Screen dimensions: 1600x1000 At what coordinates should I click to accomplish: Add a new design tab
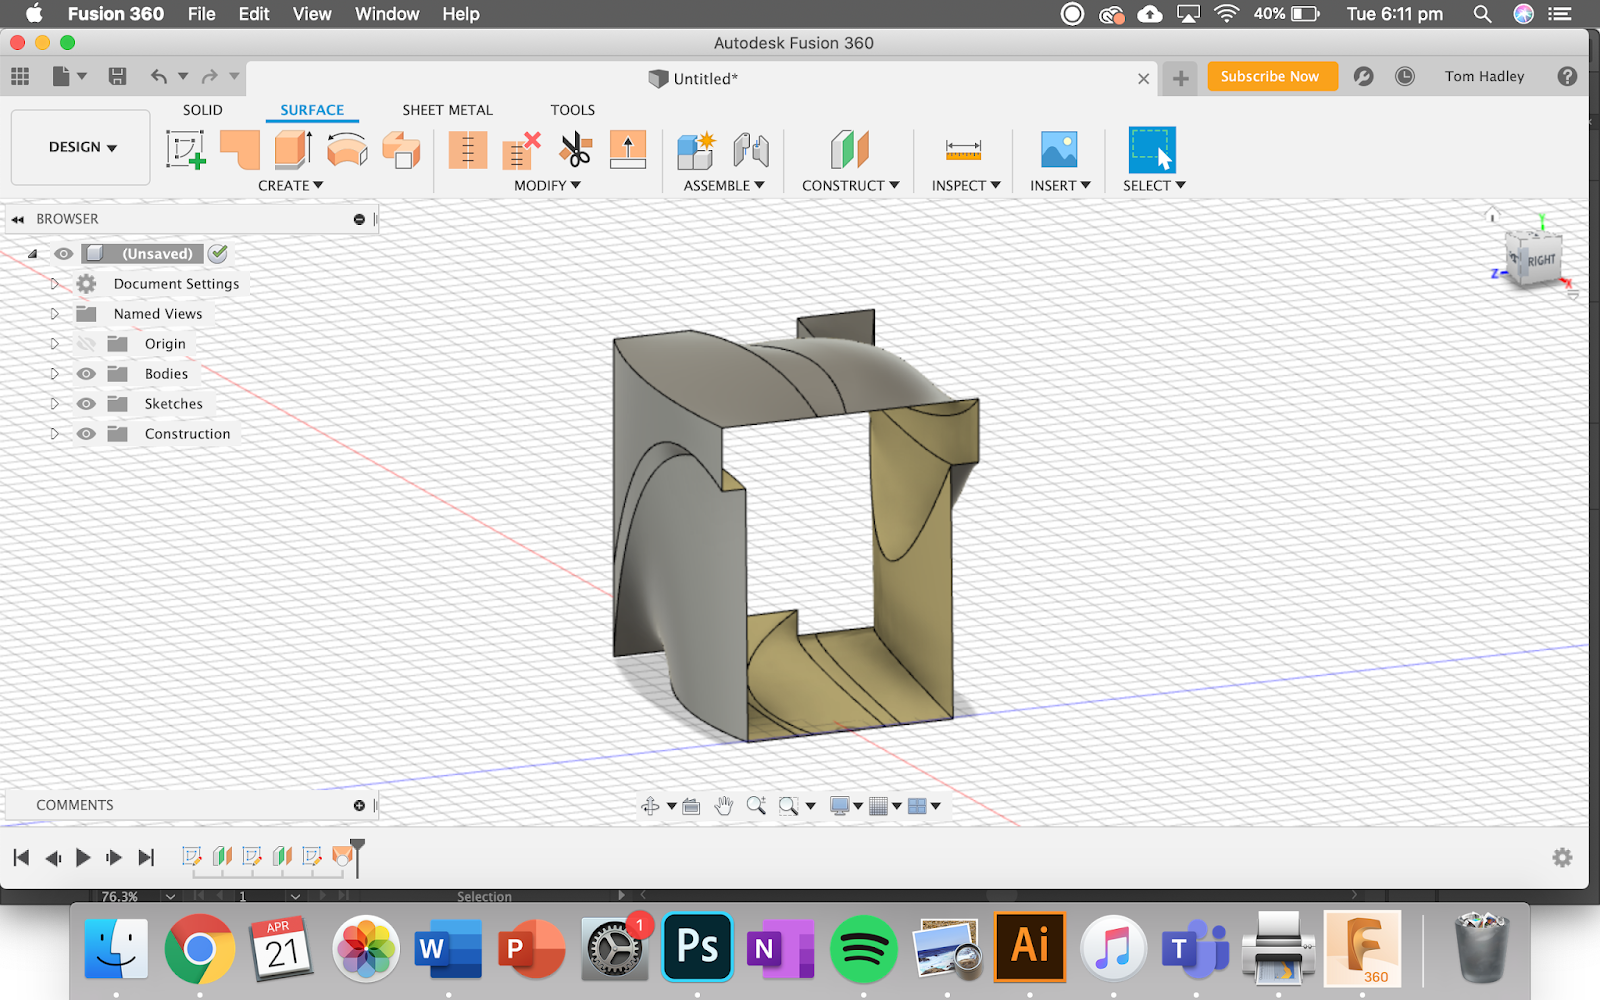[x=1181, y=78]
